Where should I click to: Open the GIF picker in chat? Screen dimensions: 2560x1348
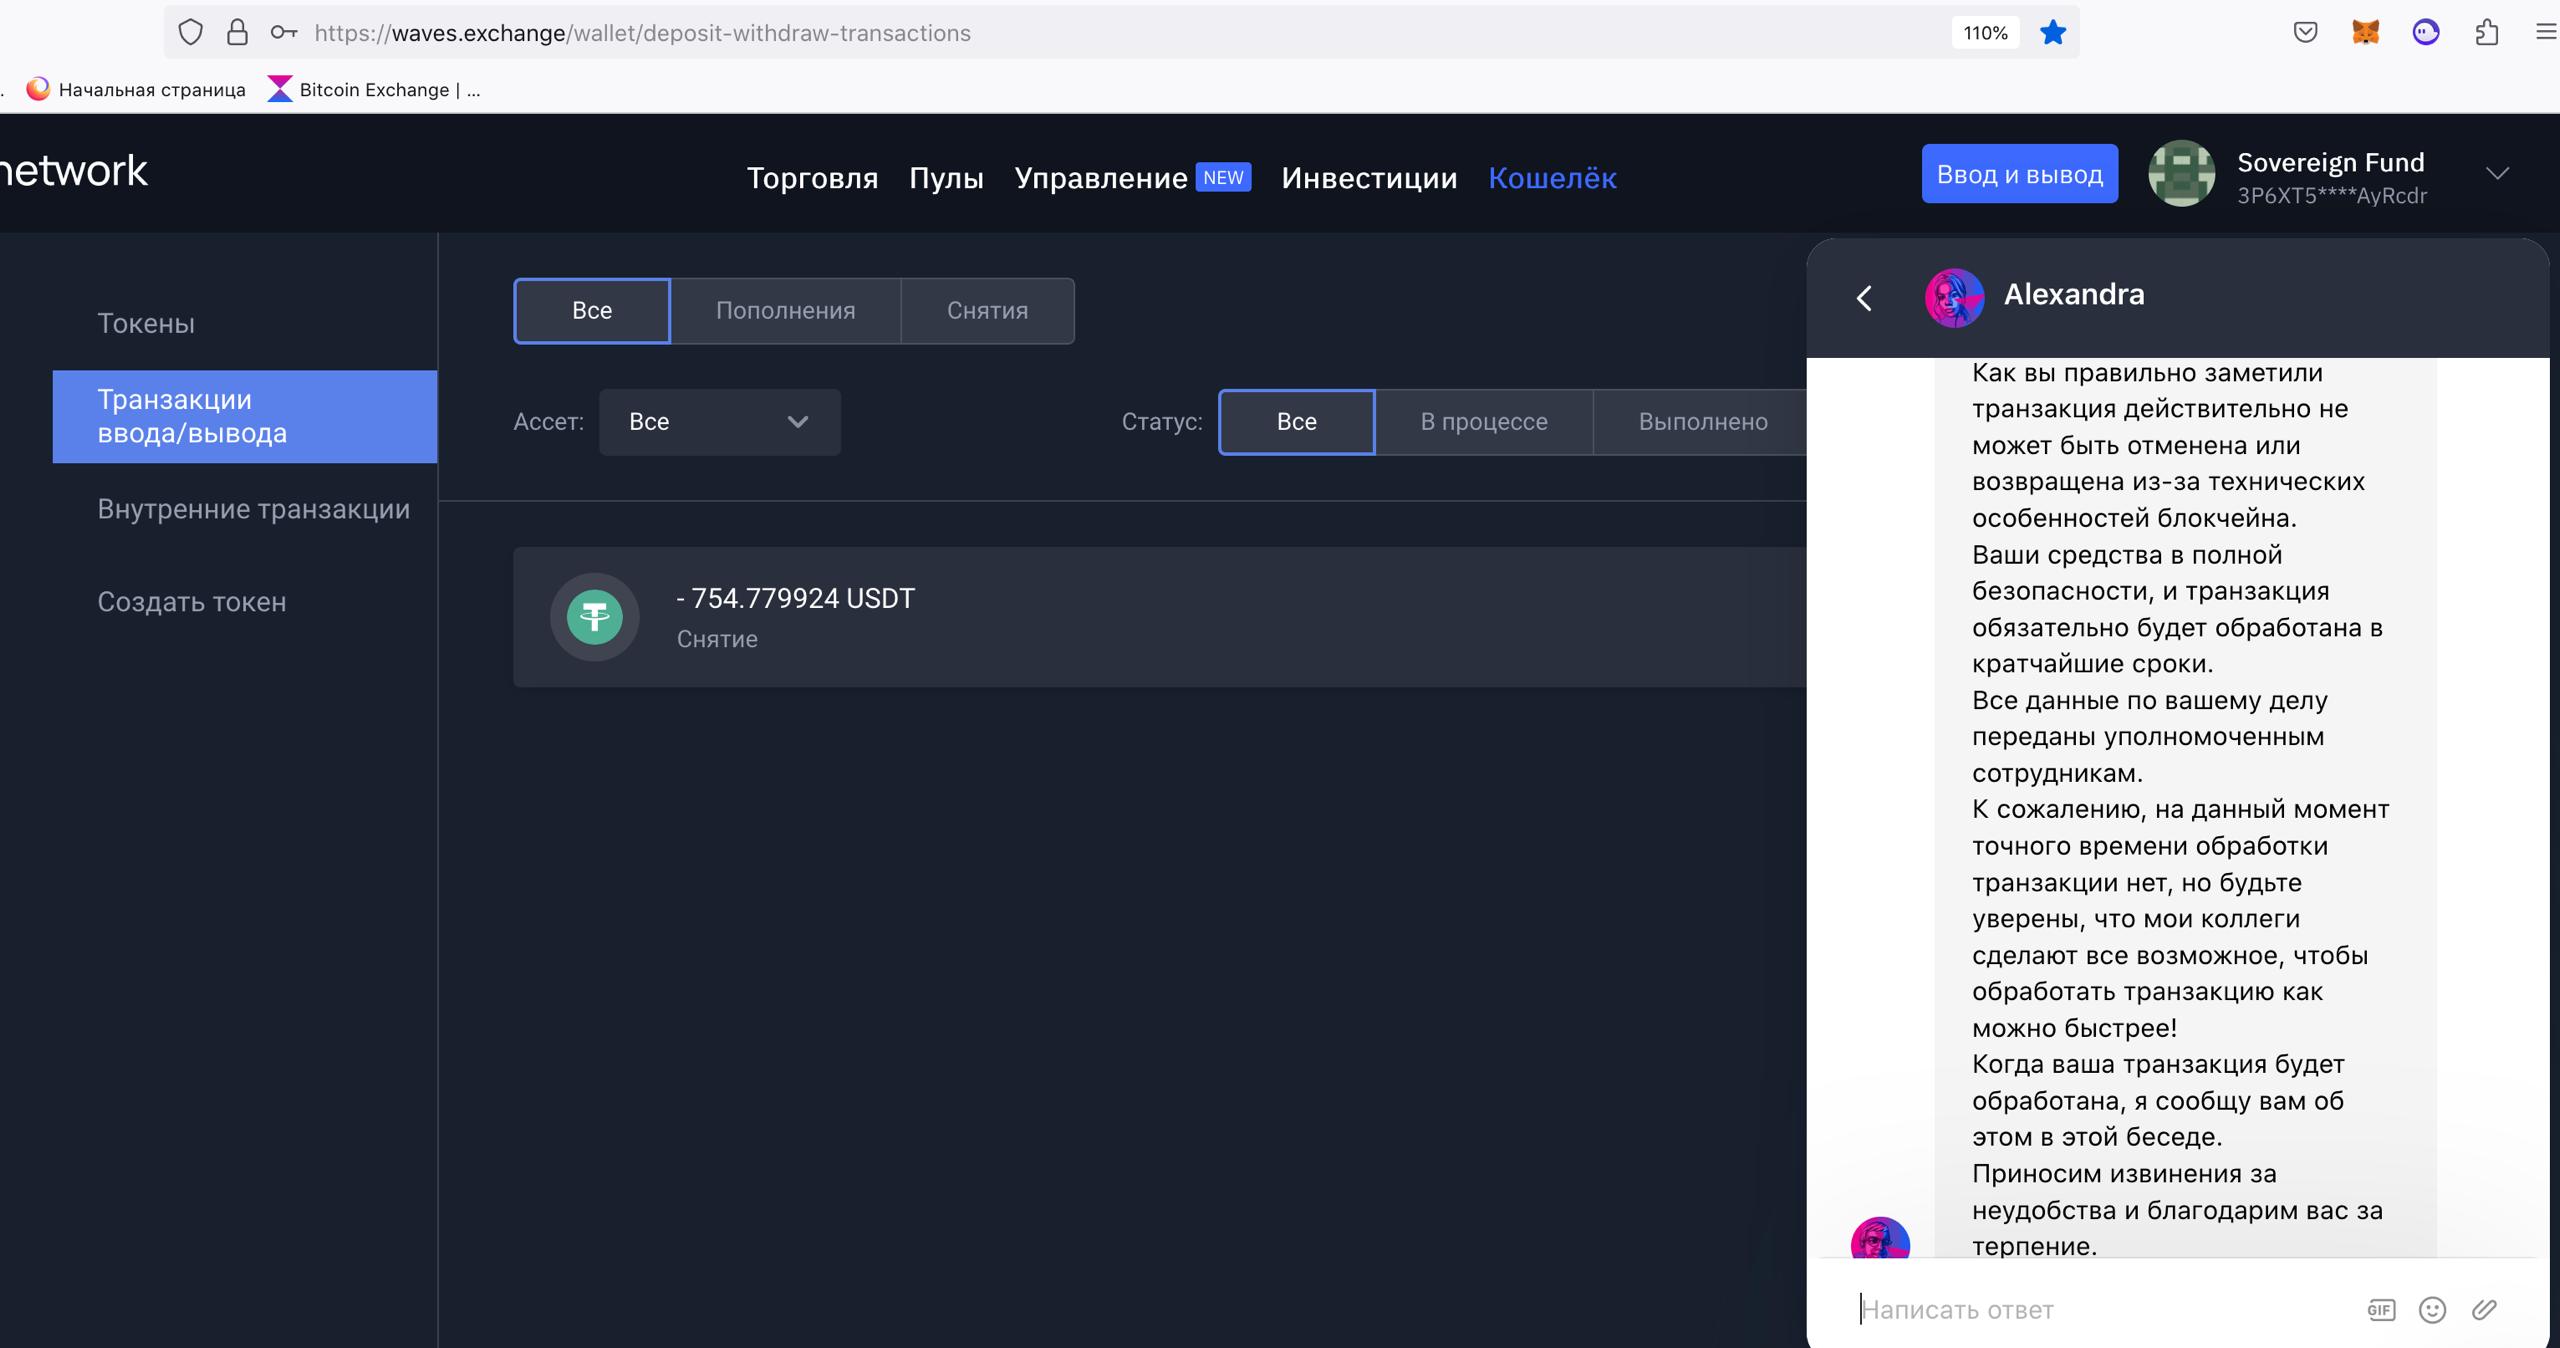coord(2381,1309)
